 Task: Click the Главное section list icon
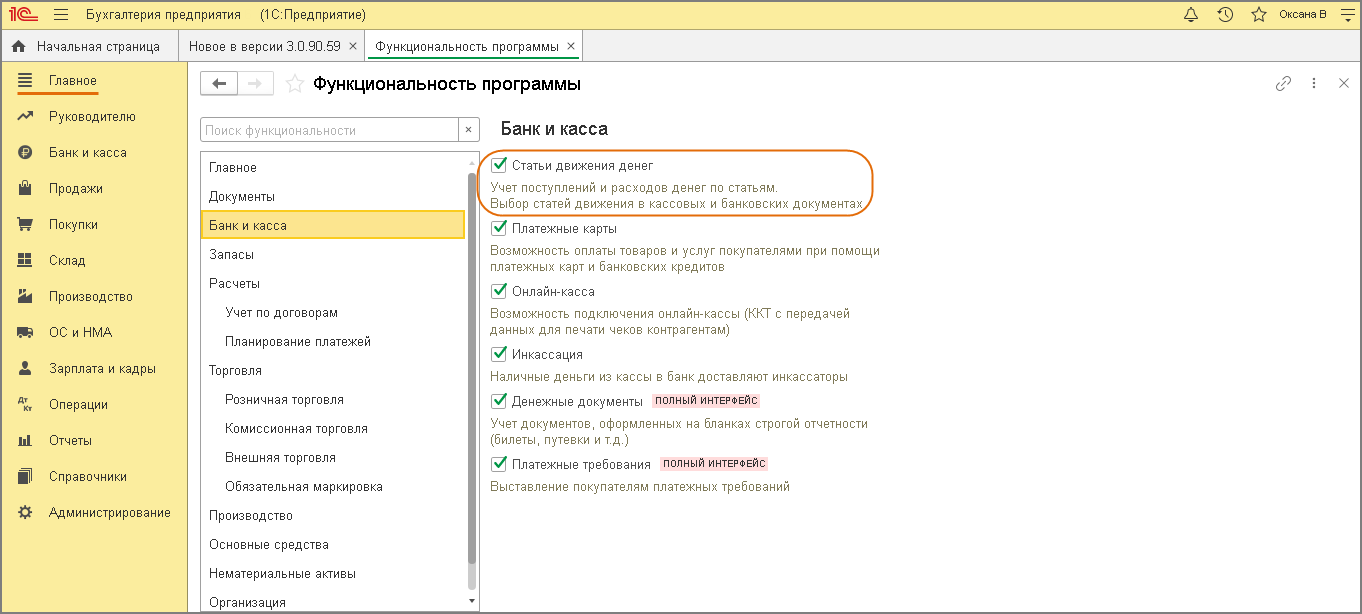[26, 80]
